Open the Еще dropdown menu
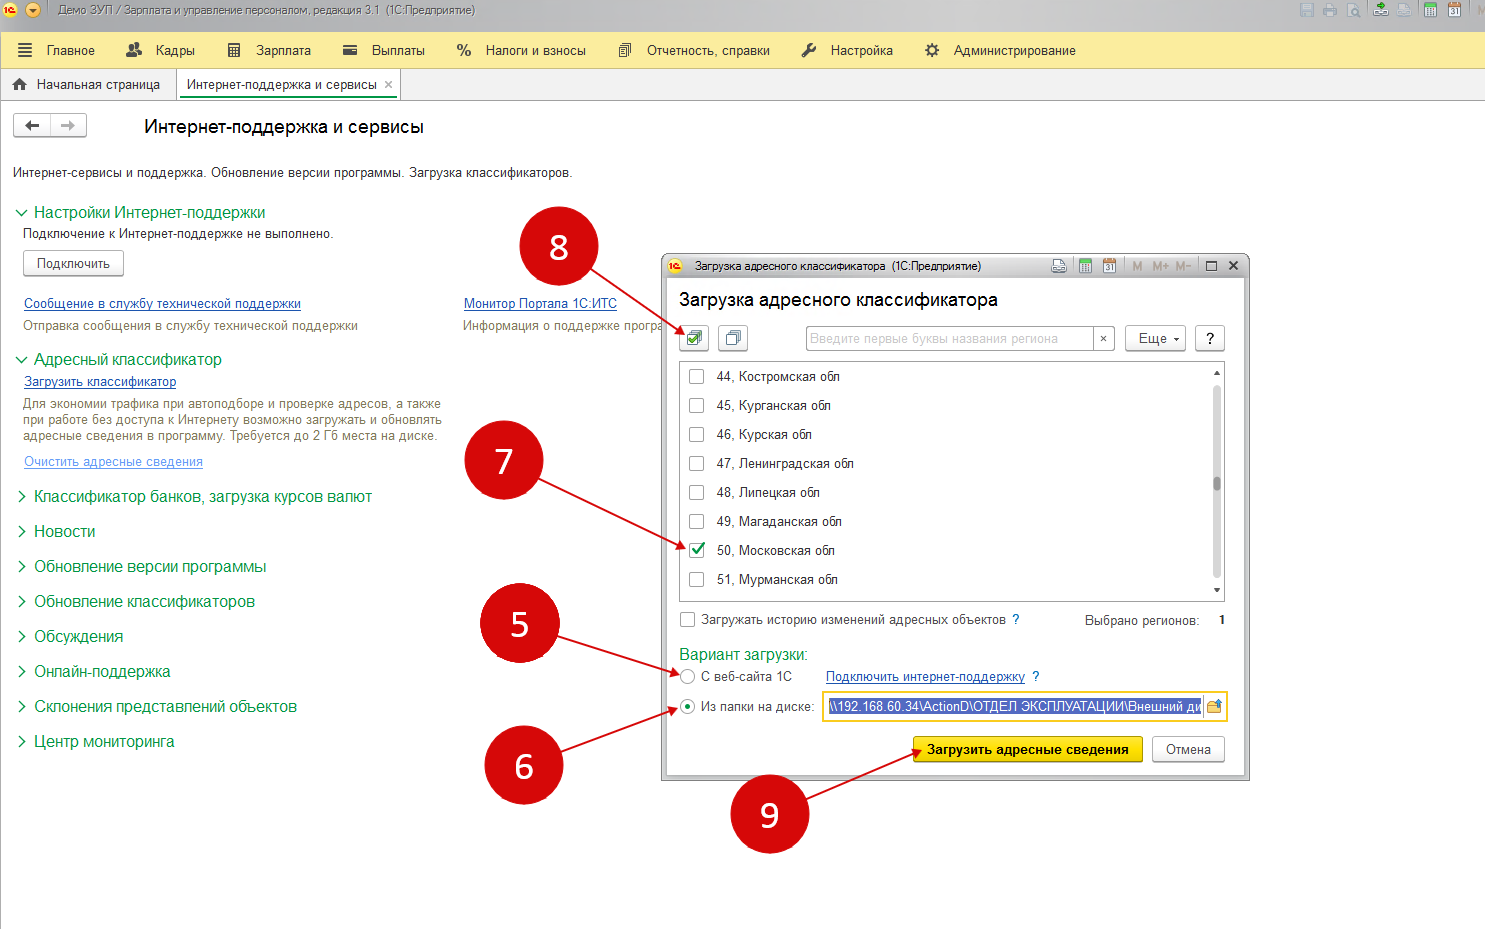Image resolution: width=1485 pixels, height=929 pixels. tap(1156, 338)
